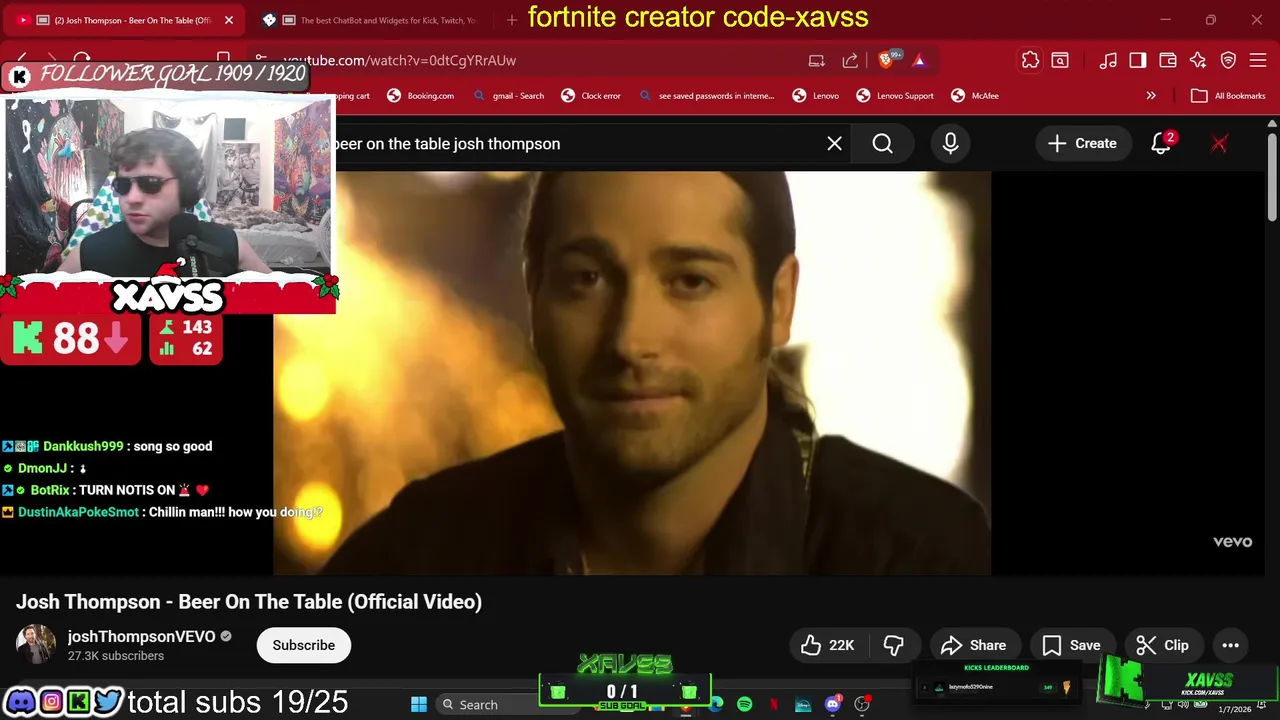
Task: Open Spotify from the taskbar
Action: (745, 704)
